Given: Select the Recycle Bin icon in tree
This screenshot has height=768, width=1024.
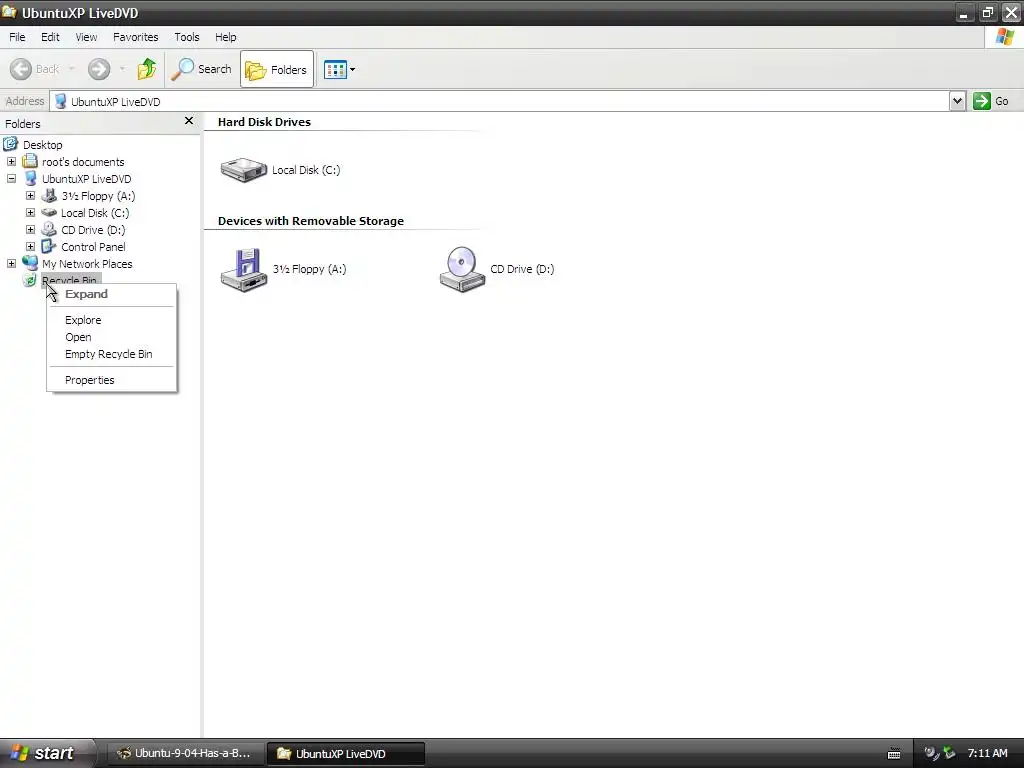Looking at the screenshot, I should (x=29, y=280).
